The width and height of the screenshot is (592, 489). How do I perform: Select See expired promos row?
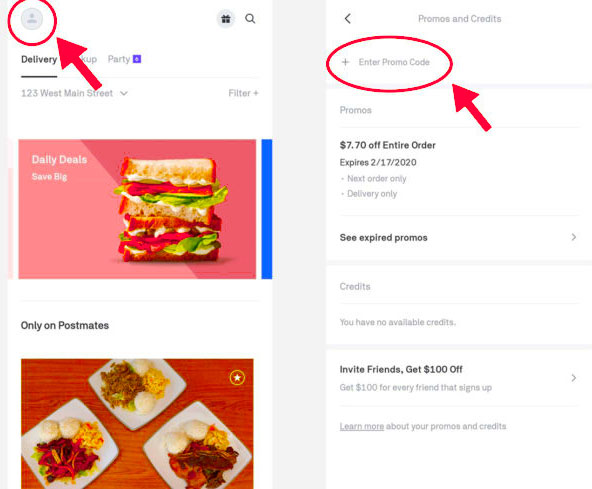click(459, 238)
